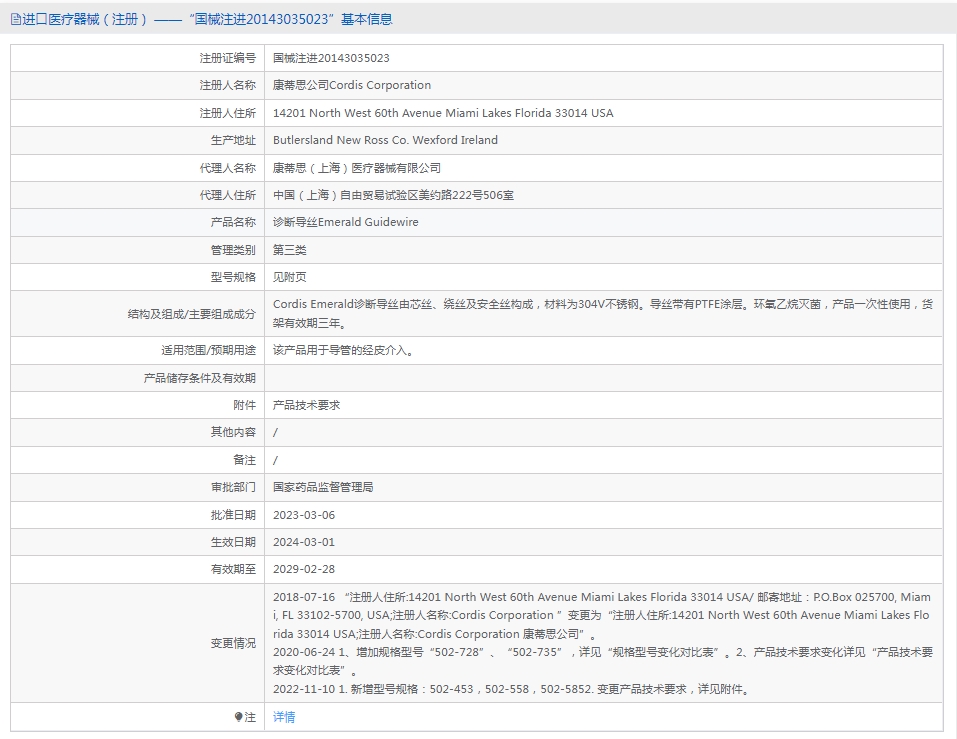Image resolution: width=957 pixels, height=739 pixels.
Task: Click product name Emerald Guidewire value
Action: [345, 222]
